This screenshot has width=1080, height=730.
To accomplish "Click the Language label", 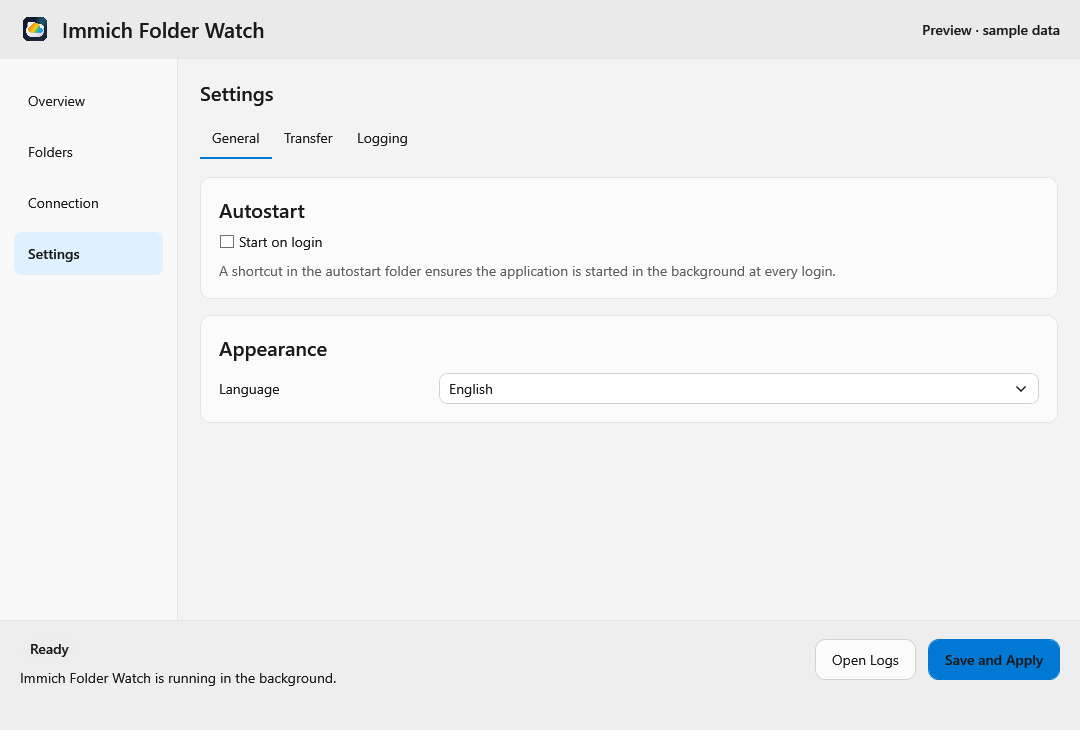I will tap(249, 389).
